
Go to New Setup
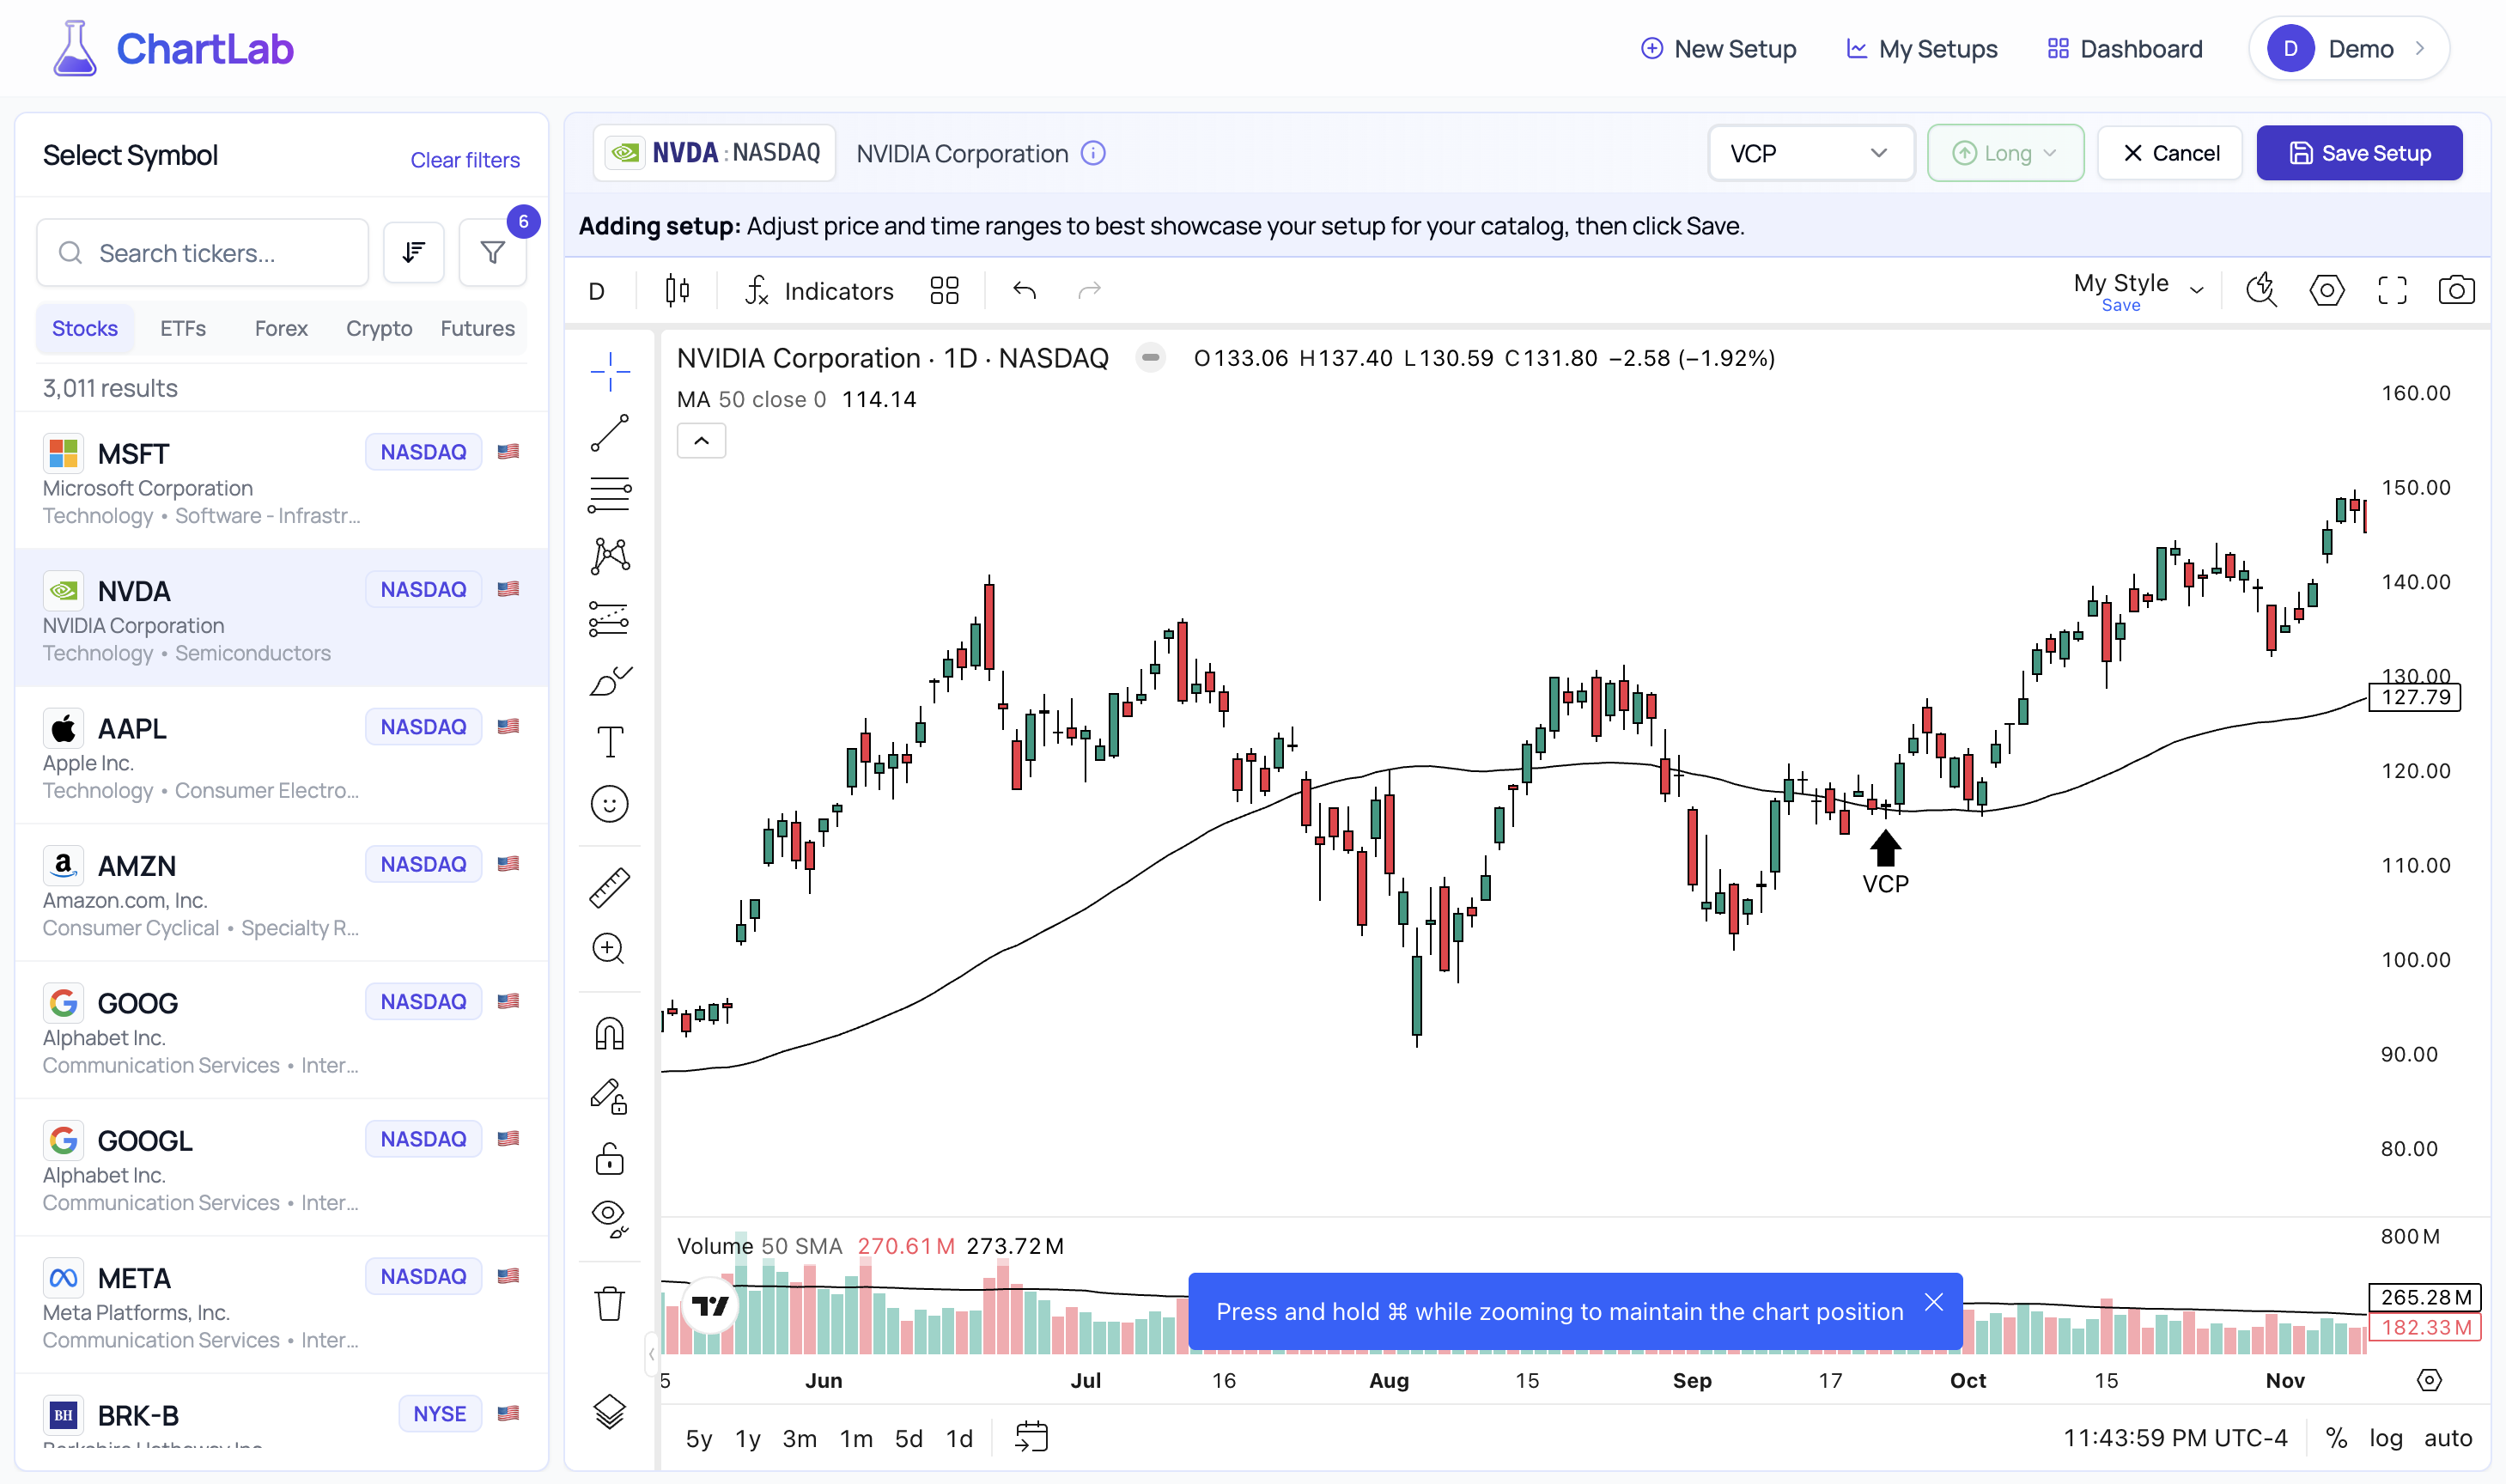pos(1718,48)
